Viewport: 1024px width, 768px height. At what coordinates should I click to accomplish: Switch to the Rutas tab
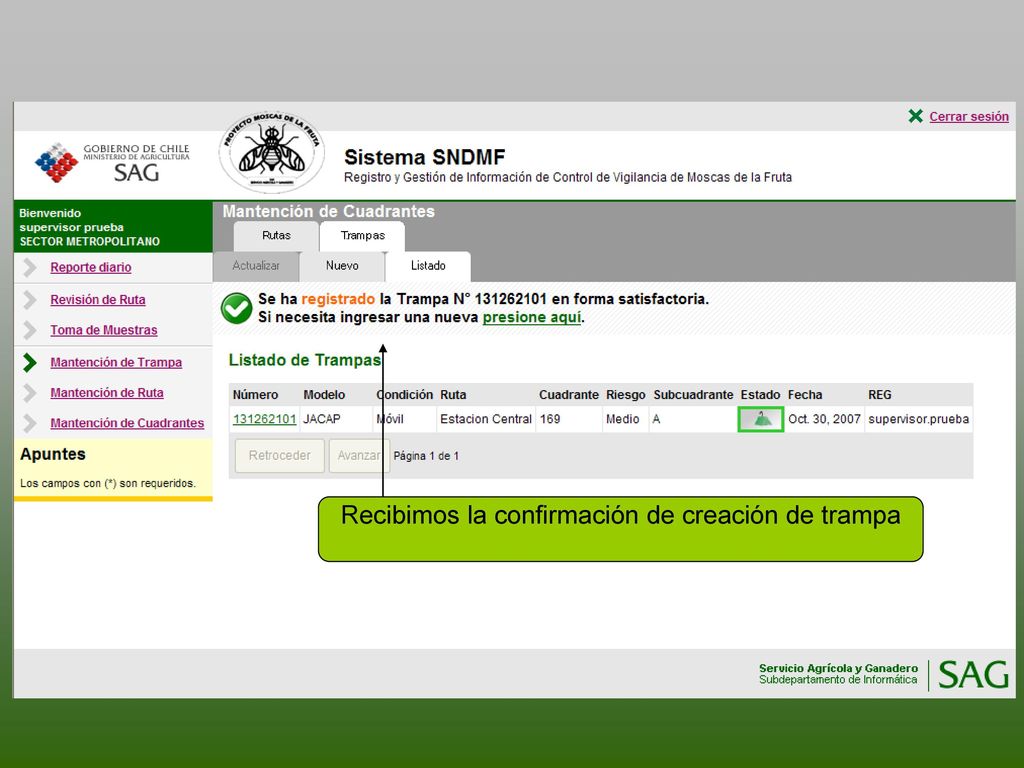pos(276,236)
